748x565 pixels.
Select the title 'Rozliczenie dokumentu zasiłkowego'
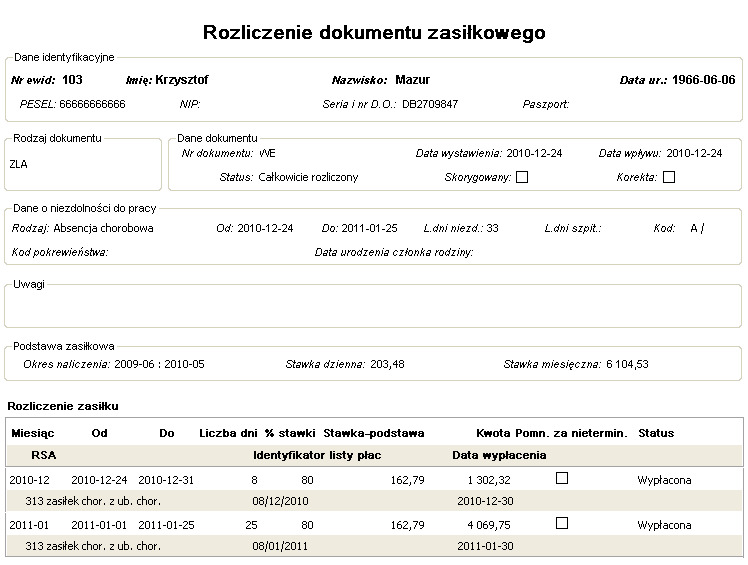click(x=374, y=32)
